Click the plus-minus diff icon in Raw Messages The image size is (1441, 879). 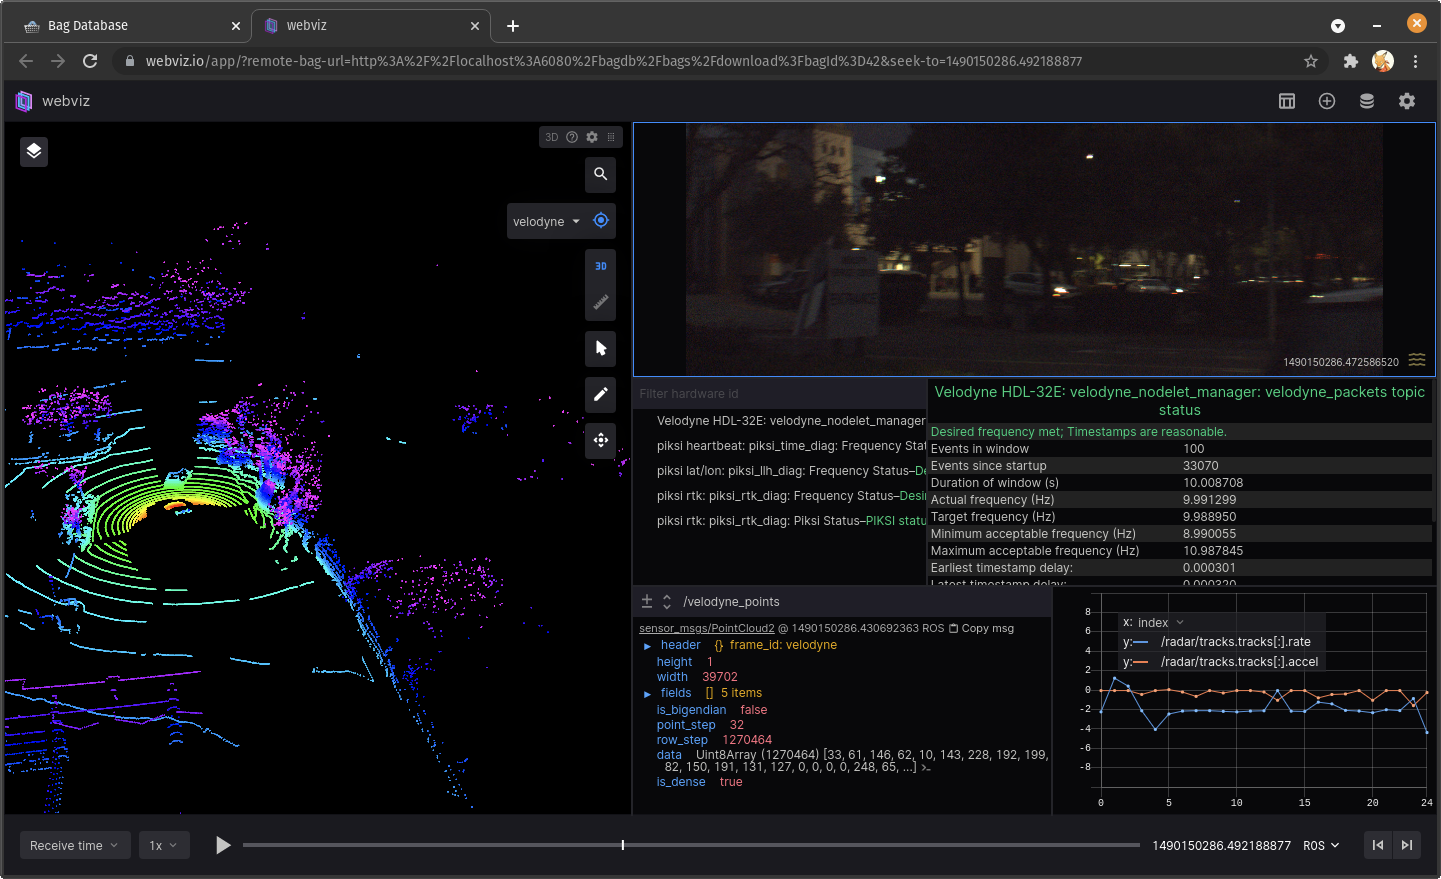(647, 601)
